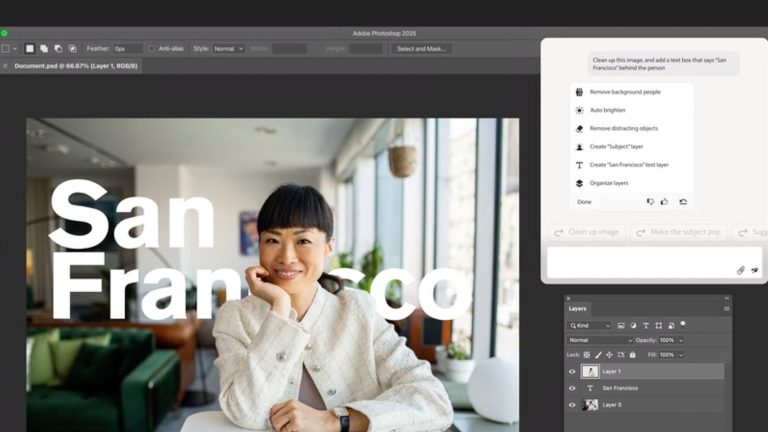Screen dimensions: 768x432
Task: Close the Layers panel with its X
Action: [x=568, y=298]
